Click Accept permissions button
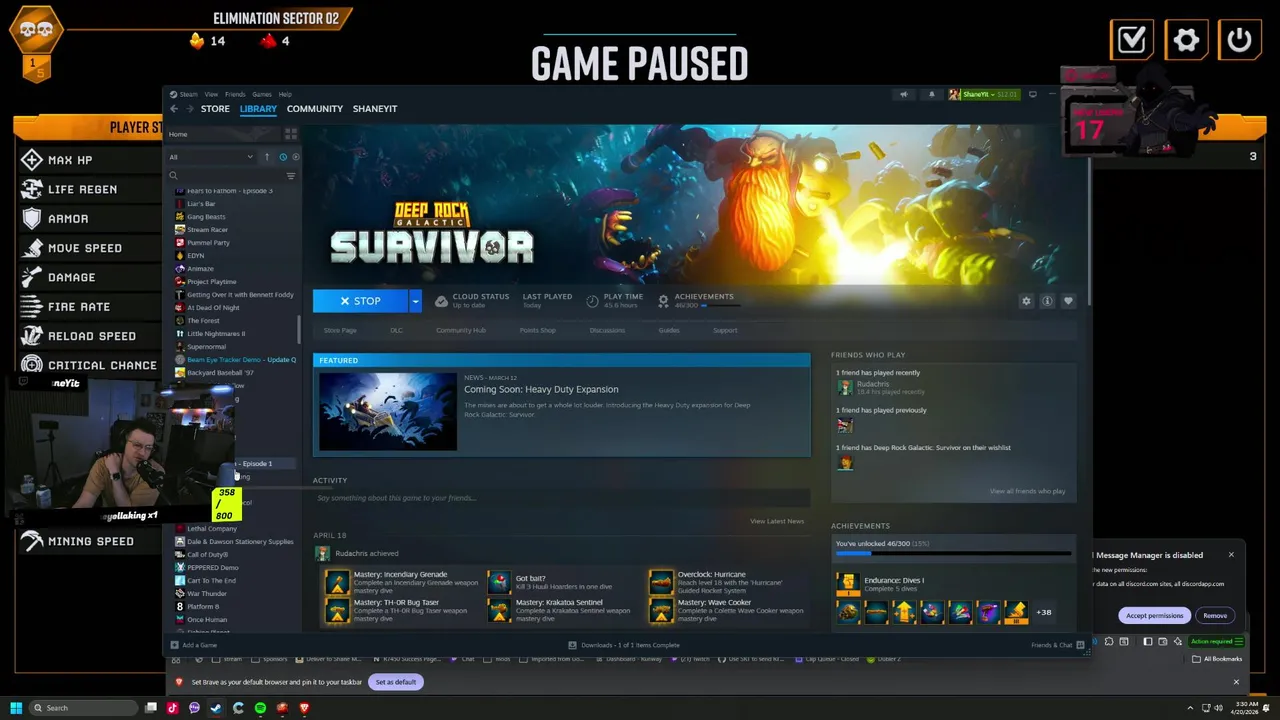The height and width of the screenshot is (720, 1280). pos(1155,616)
